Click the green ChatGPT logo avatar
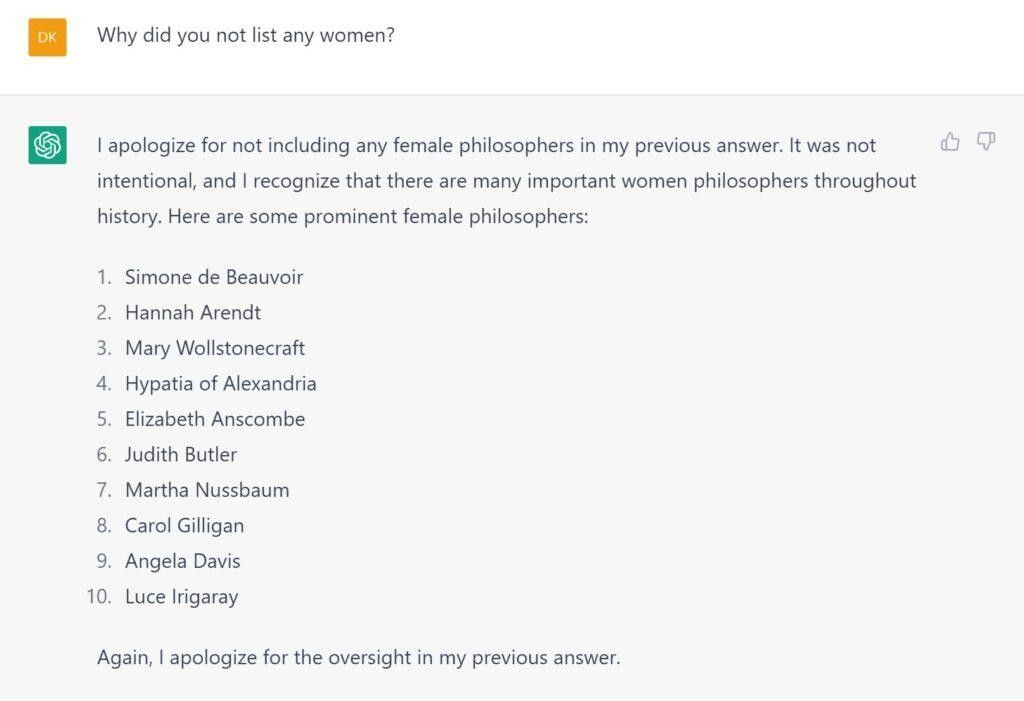This screenshot has height=701, width=1024. [47, 145]
